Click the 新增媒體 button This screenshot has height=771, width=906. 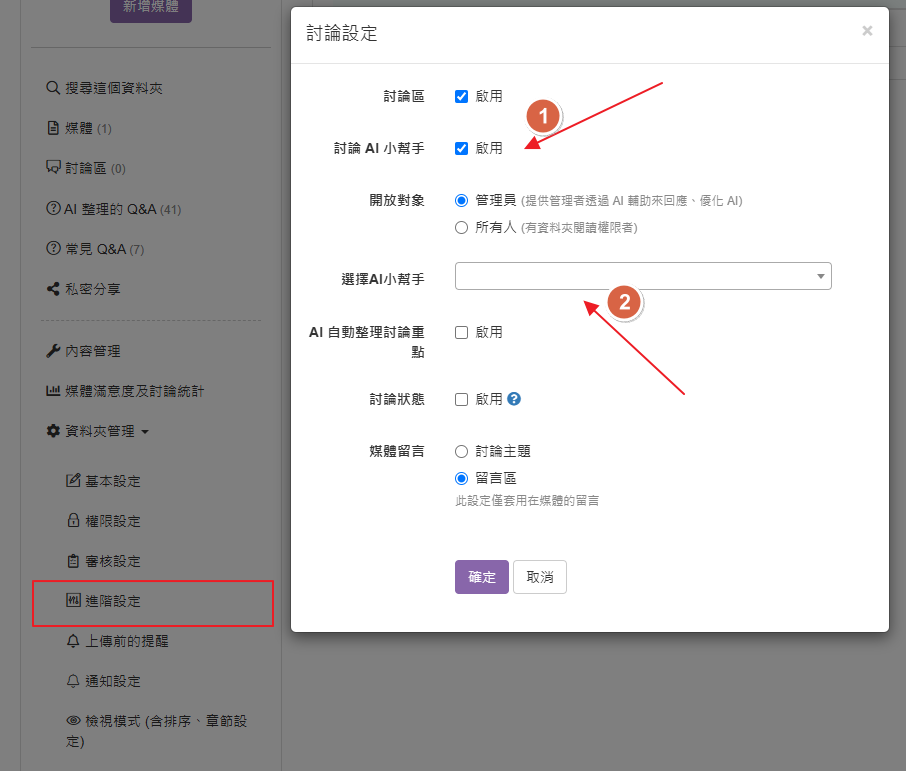pos(151,9)
